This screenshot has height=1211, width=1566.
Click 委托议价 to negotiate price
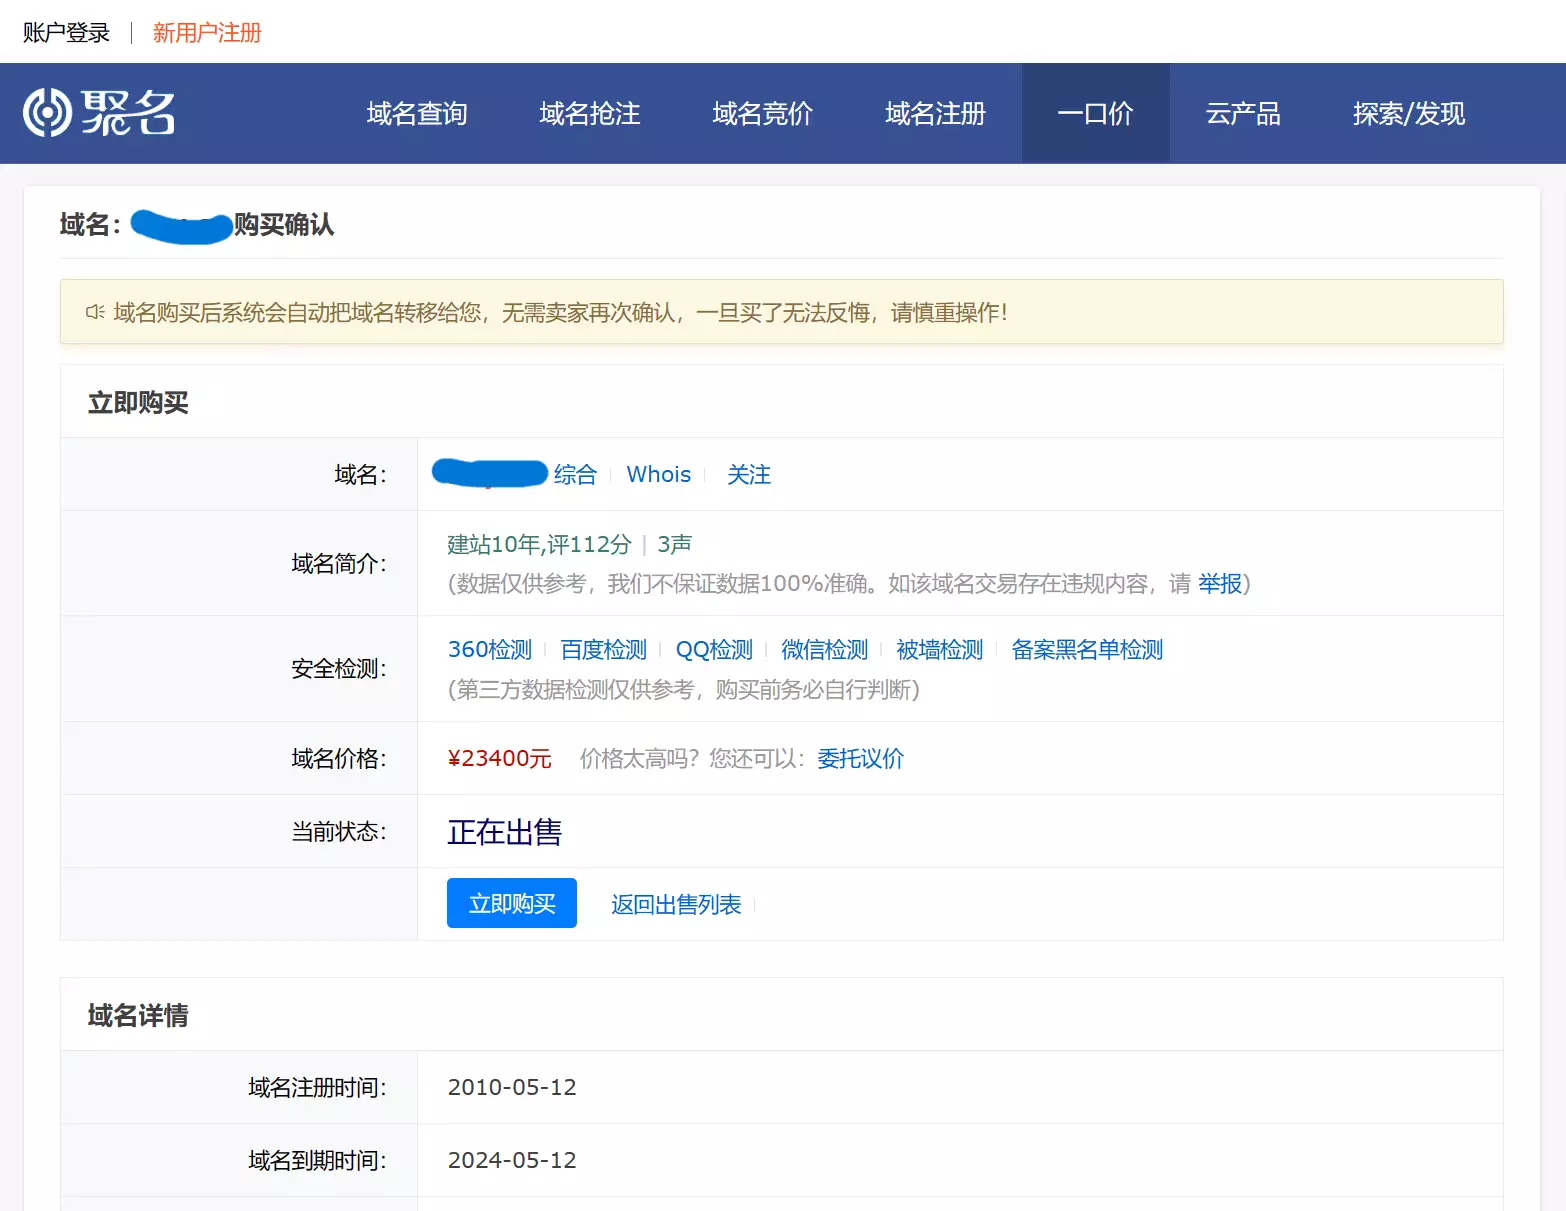tap(861, 758)
